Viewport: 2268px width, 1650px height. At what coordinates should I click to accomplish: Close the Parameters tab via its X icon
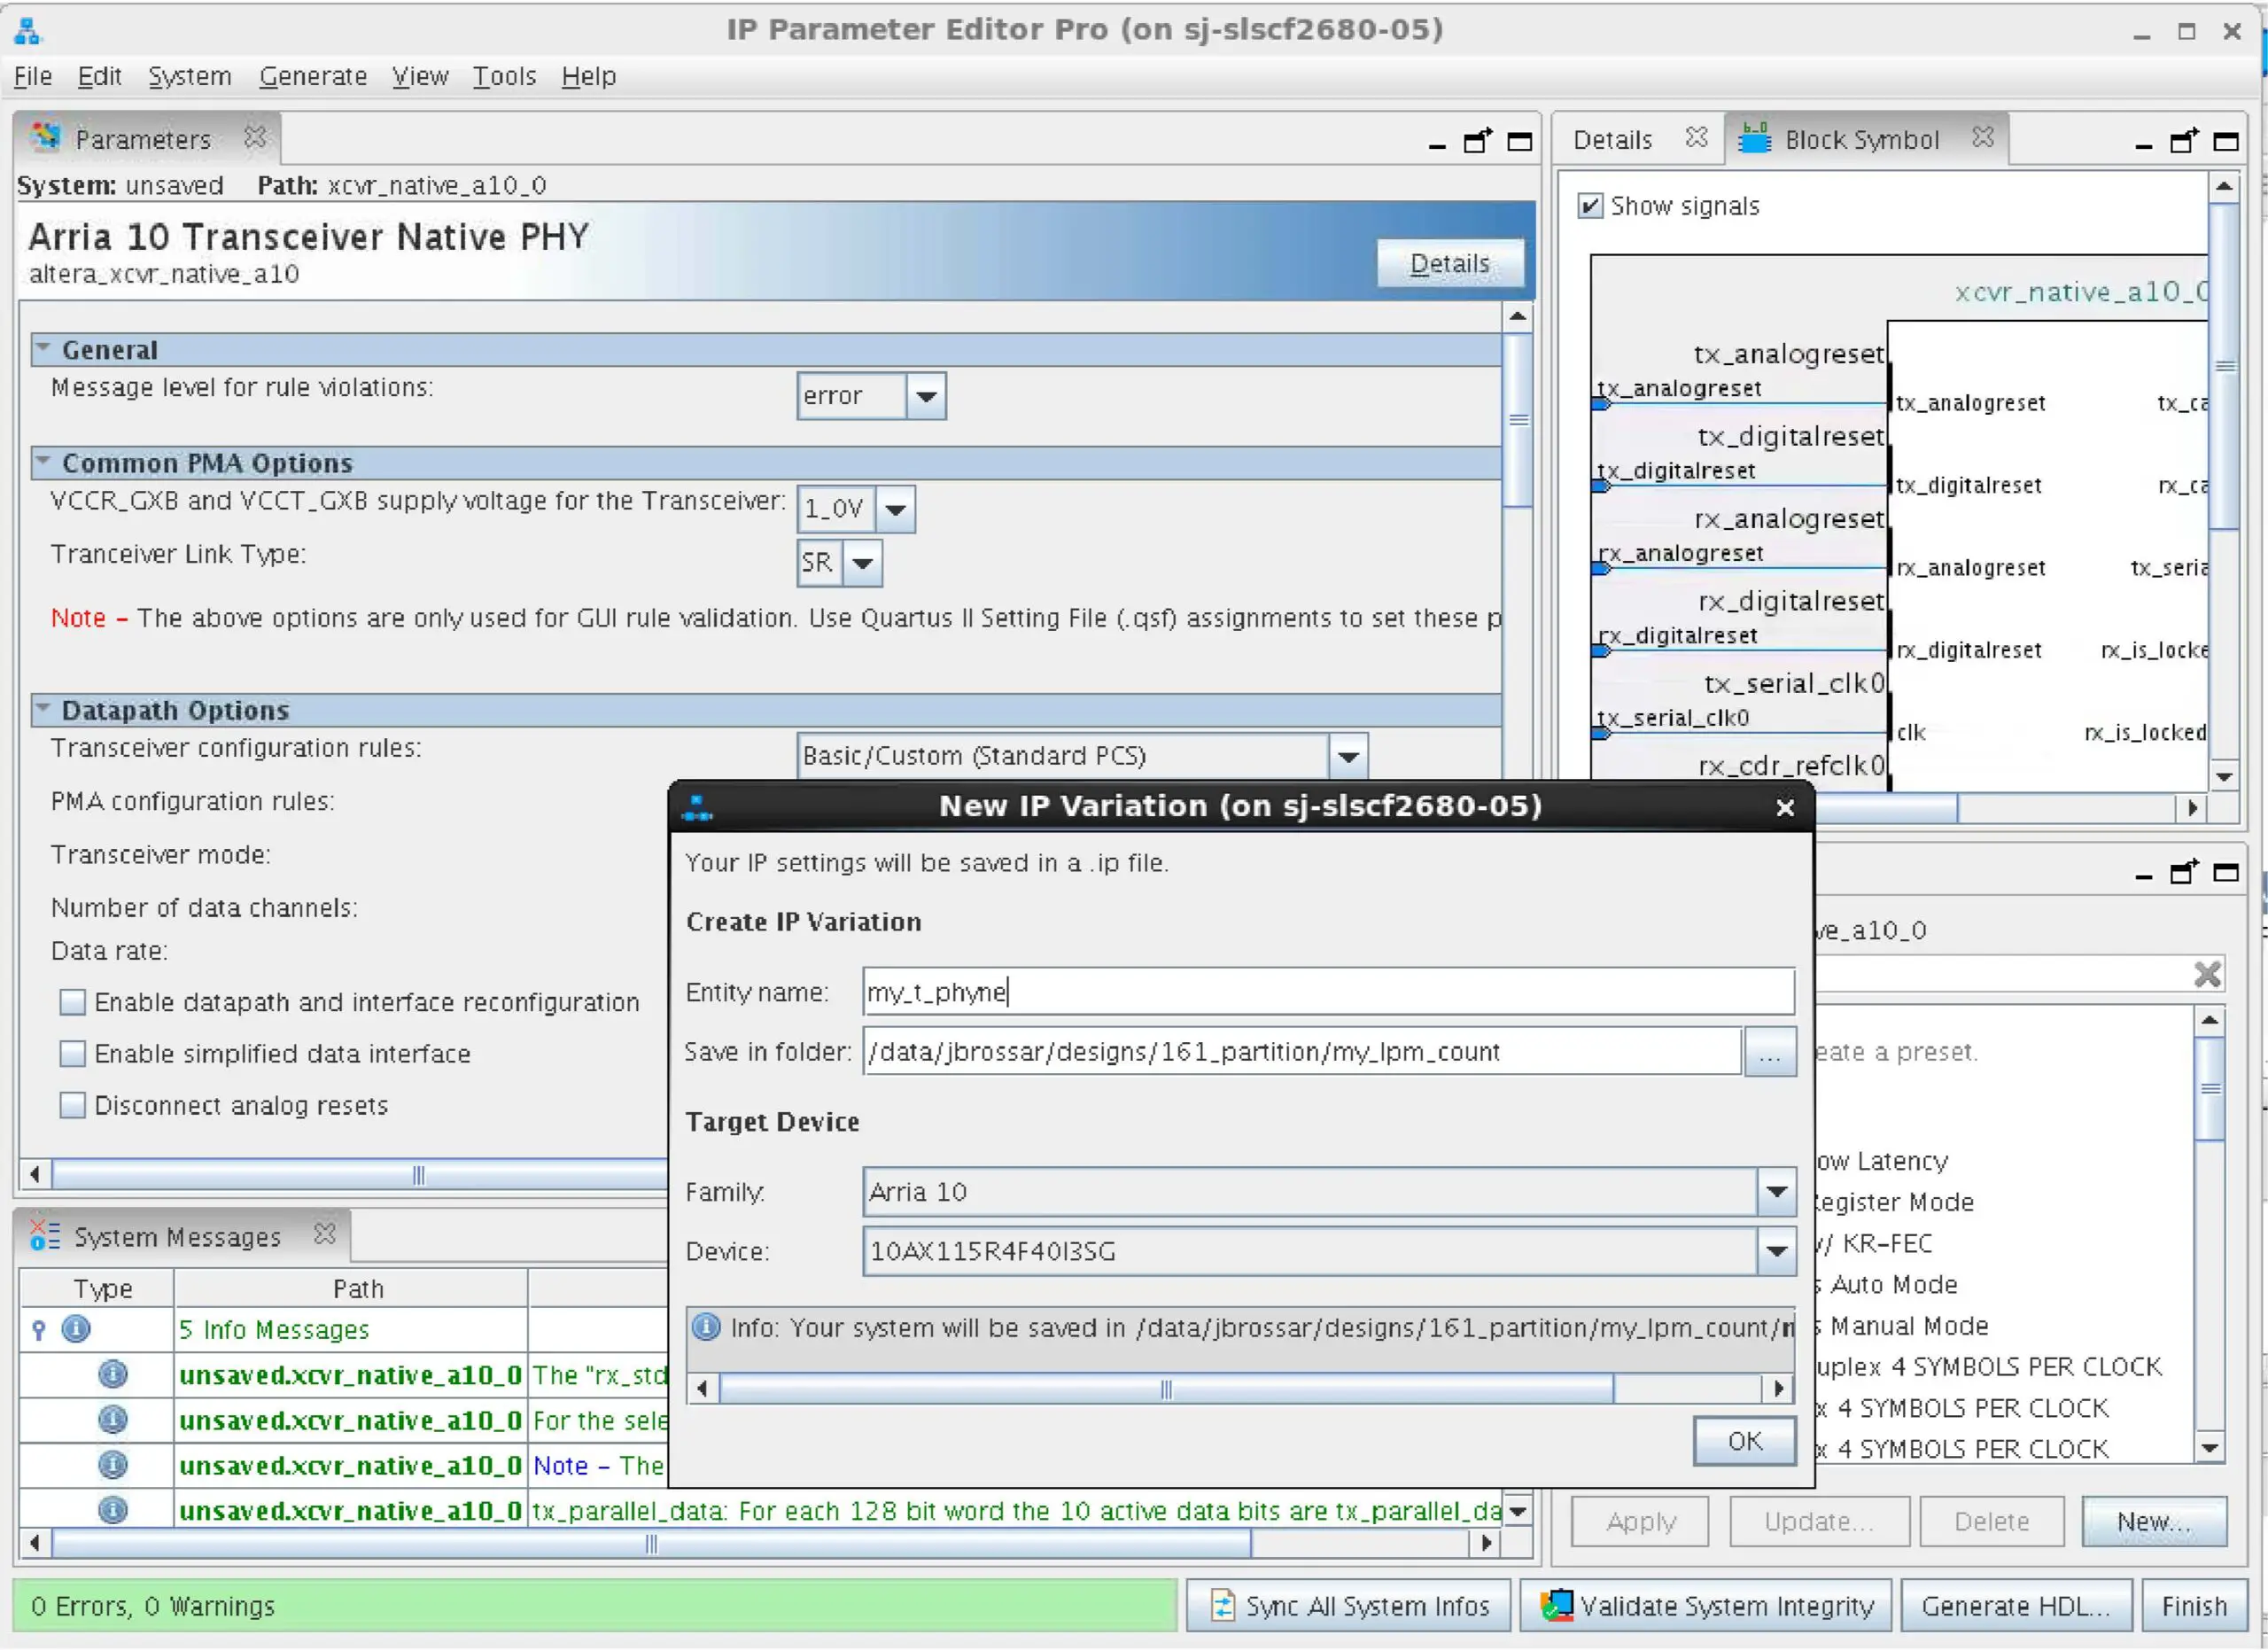click(255, 137)
